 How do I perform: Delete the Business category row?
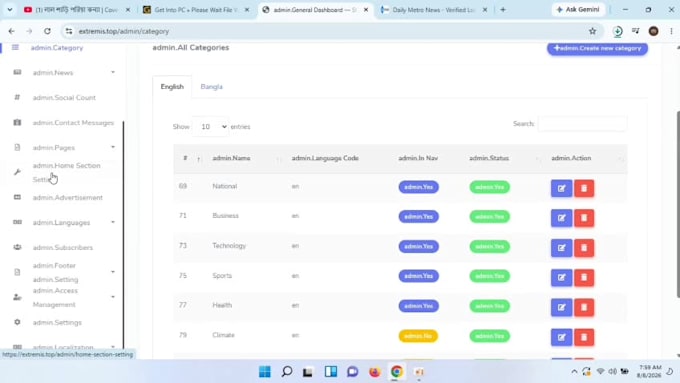pyautogui.click(x=584, y=218)
